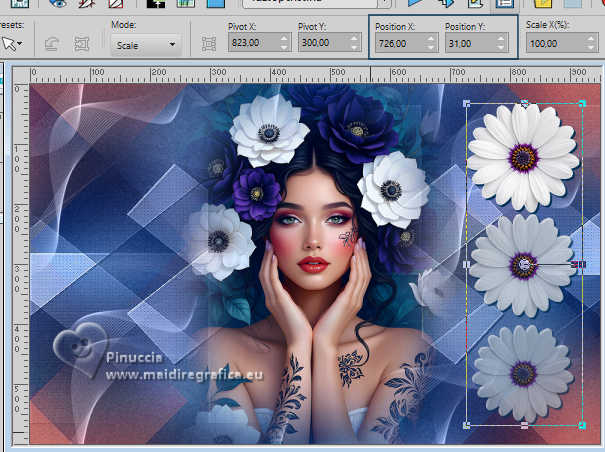Click the top-center selection handle of the flowers
The image size is (605, 452).
coord(524,103)
